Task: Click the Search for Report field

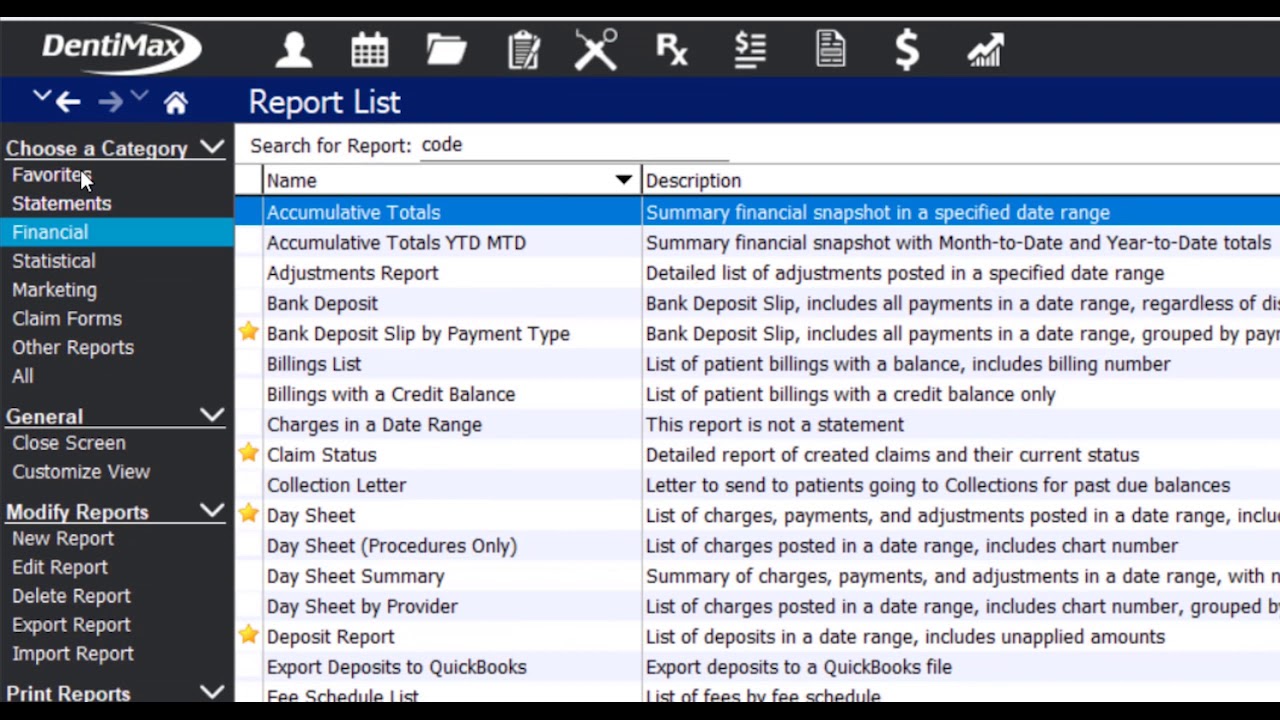Action: (x=574, y=146)
